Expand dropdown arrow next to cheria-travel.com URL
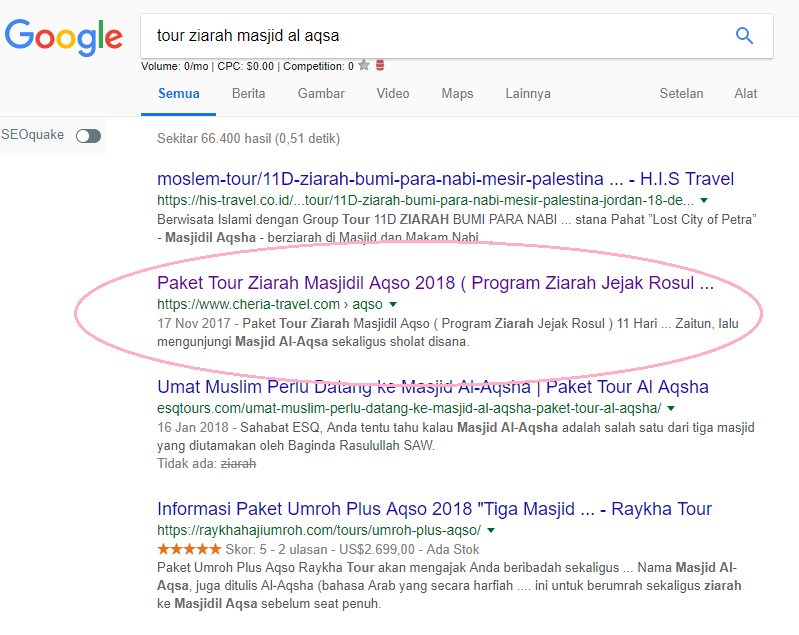Screen dimensions: 799x635 [393, 304]
